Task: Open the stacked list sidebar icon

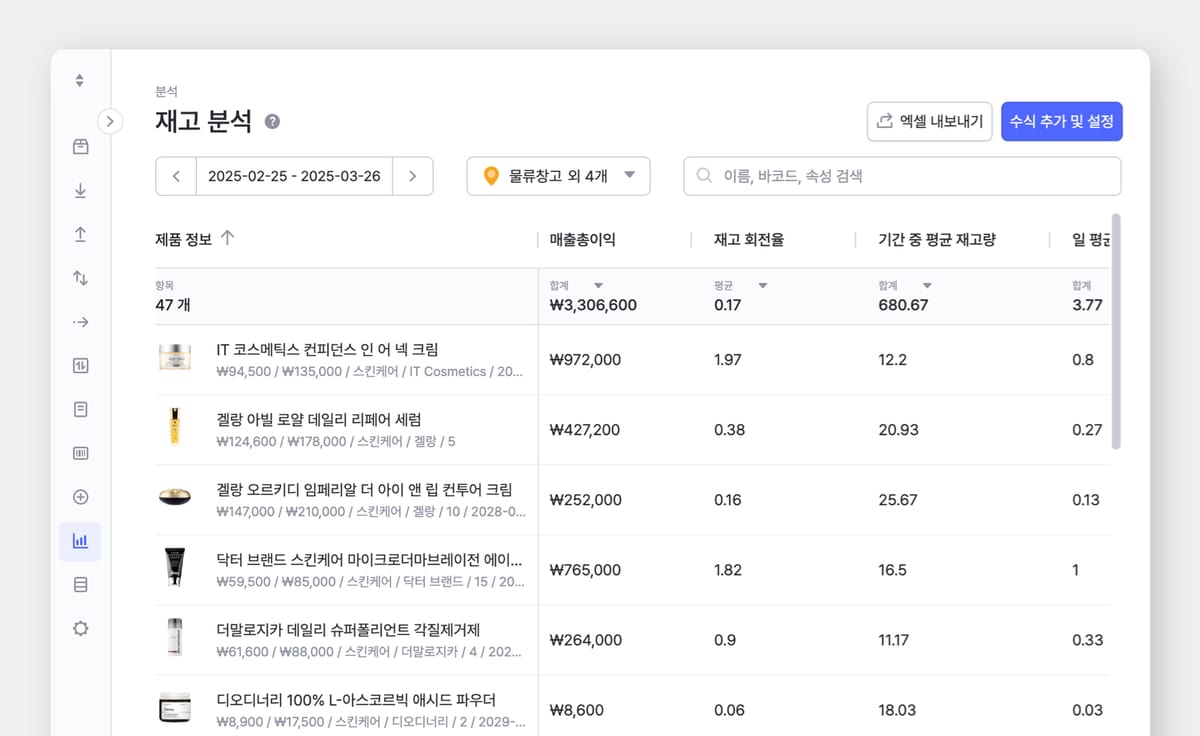Action: coord(80,585)
